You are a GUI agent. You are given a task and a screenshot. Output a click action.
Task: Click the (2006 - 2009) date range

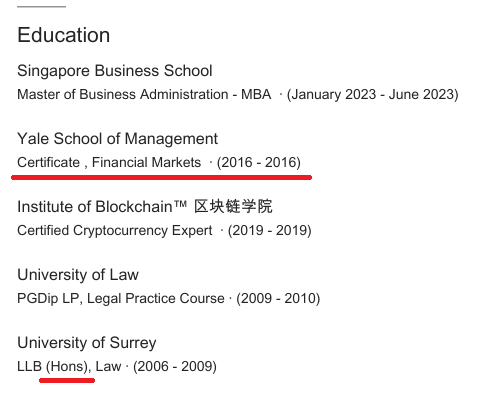175,367
